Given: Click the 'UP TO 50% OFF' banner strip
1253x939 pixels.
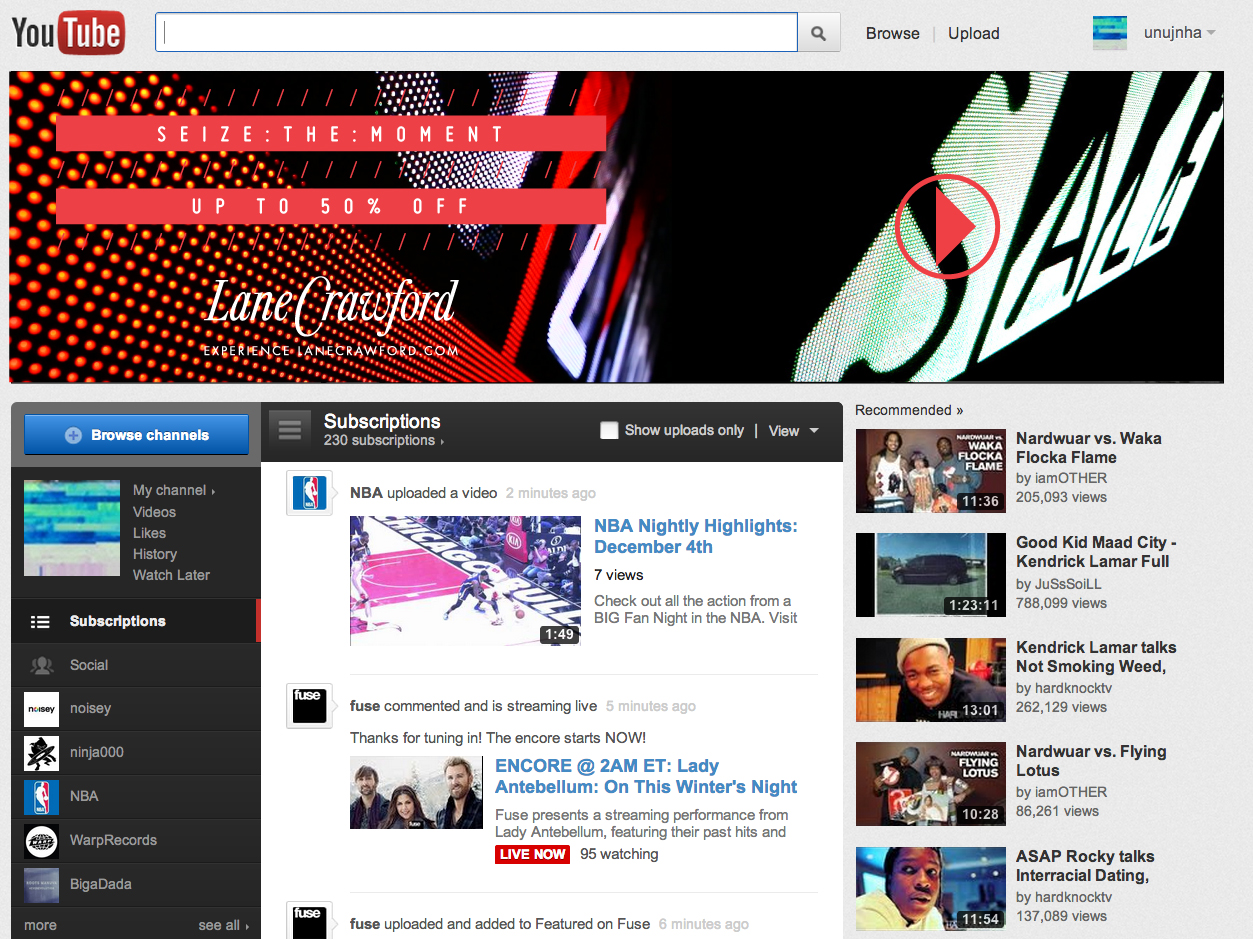Looking at the screenshot, I should click(331, 206).
